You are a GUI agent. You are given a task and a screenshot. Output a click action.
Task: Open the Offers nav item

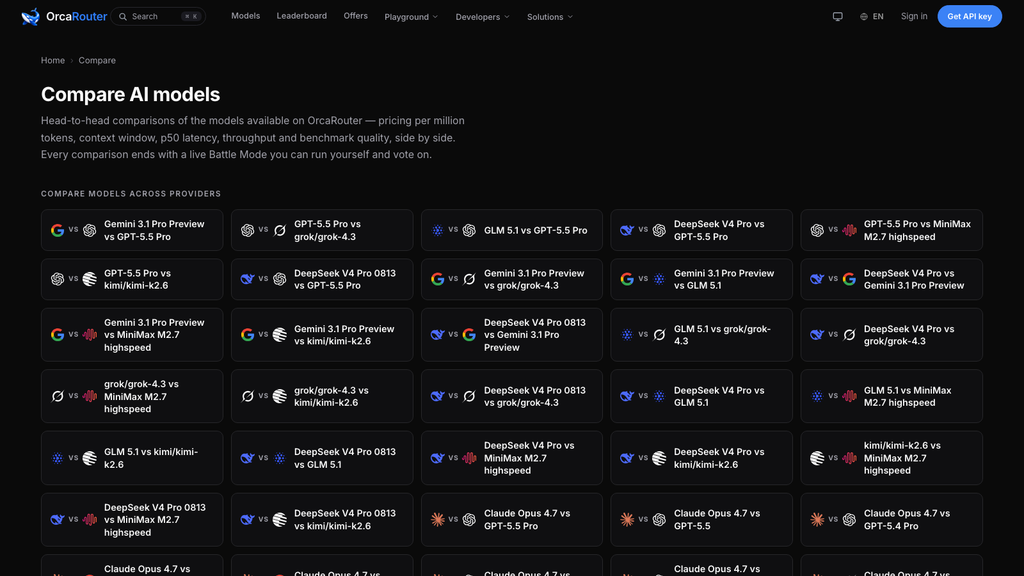point(355,16)
